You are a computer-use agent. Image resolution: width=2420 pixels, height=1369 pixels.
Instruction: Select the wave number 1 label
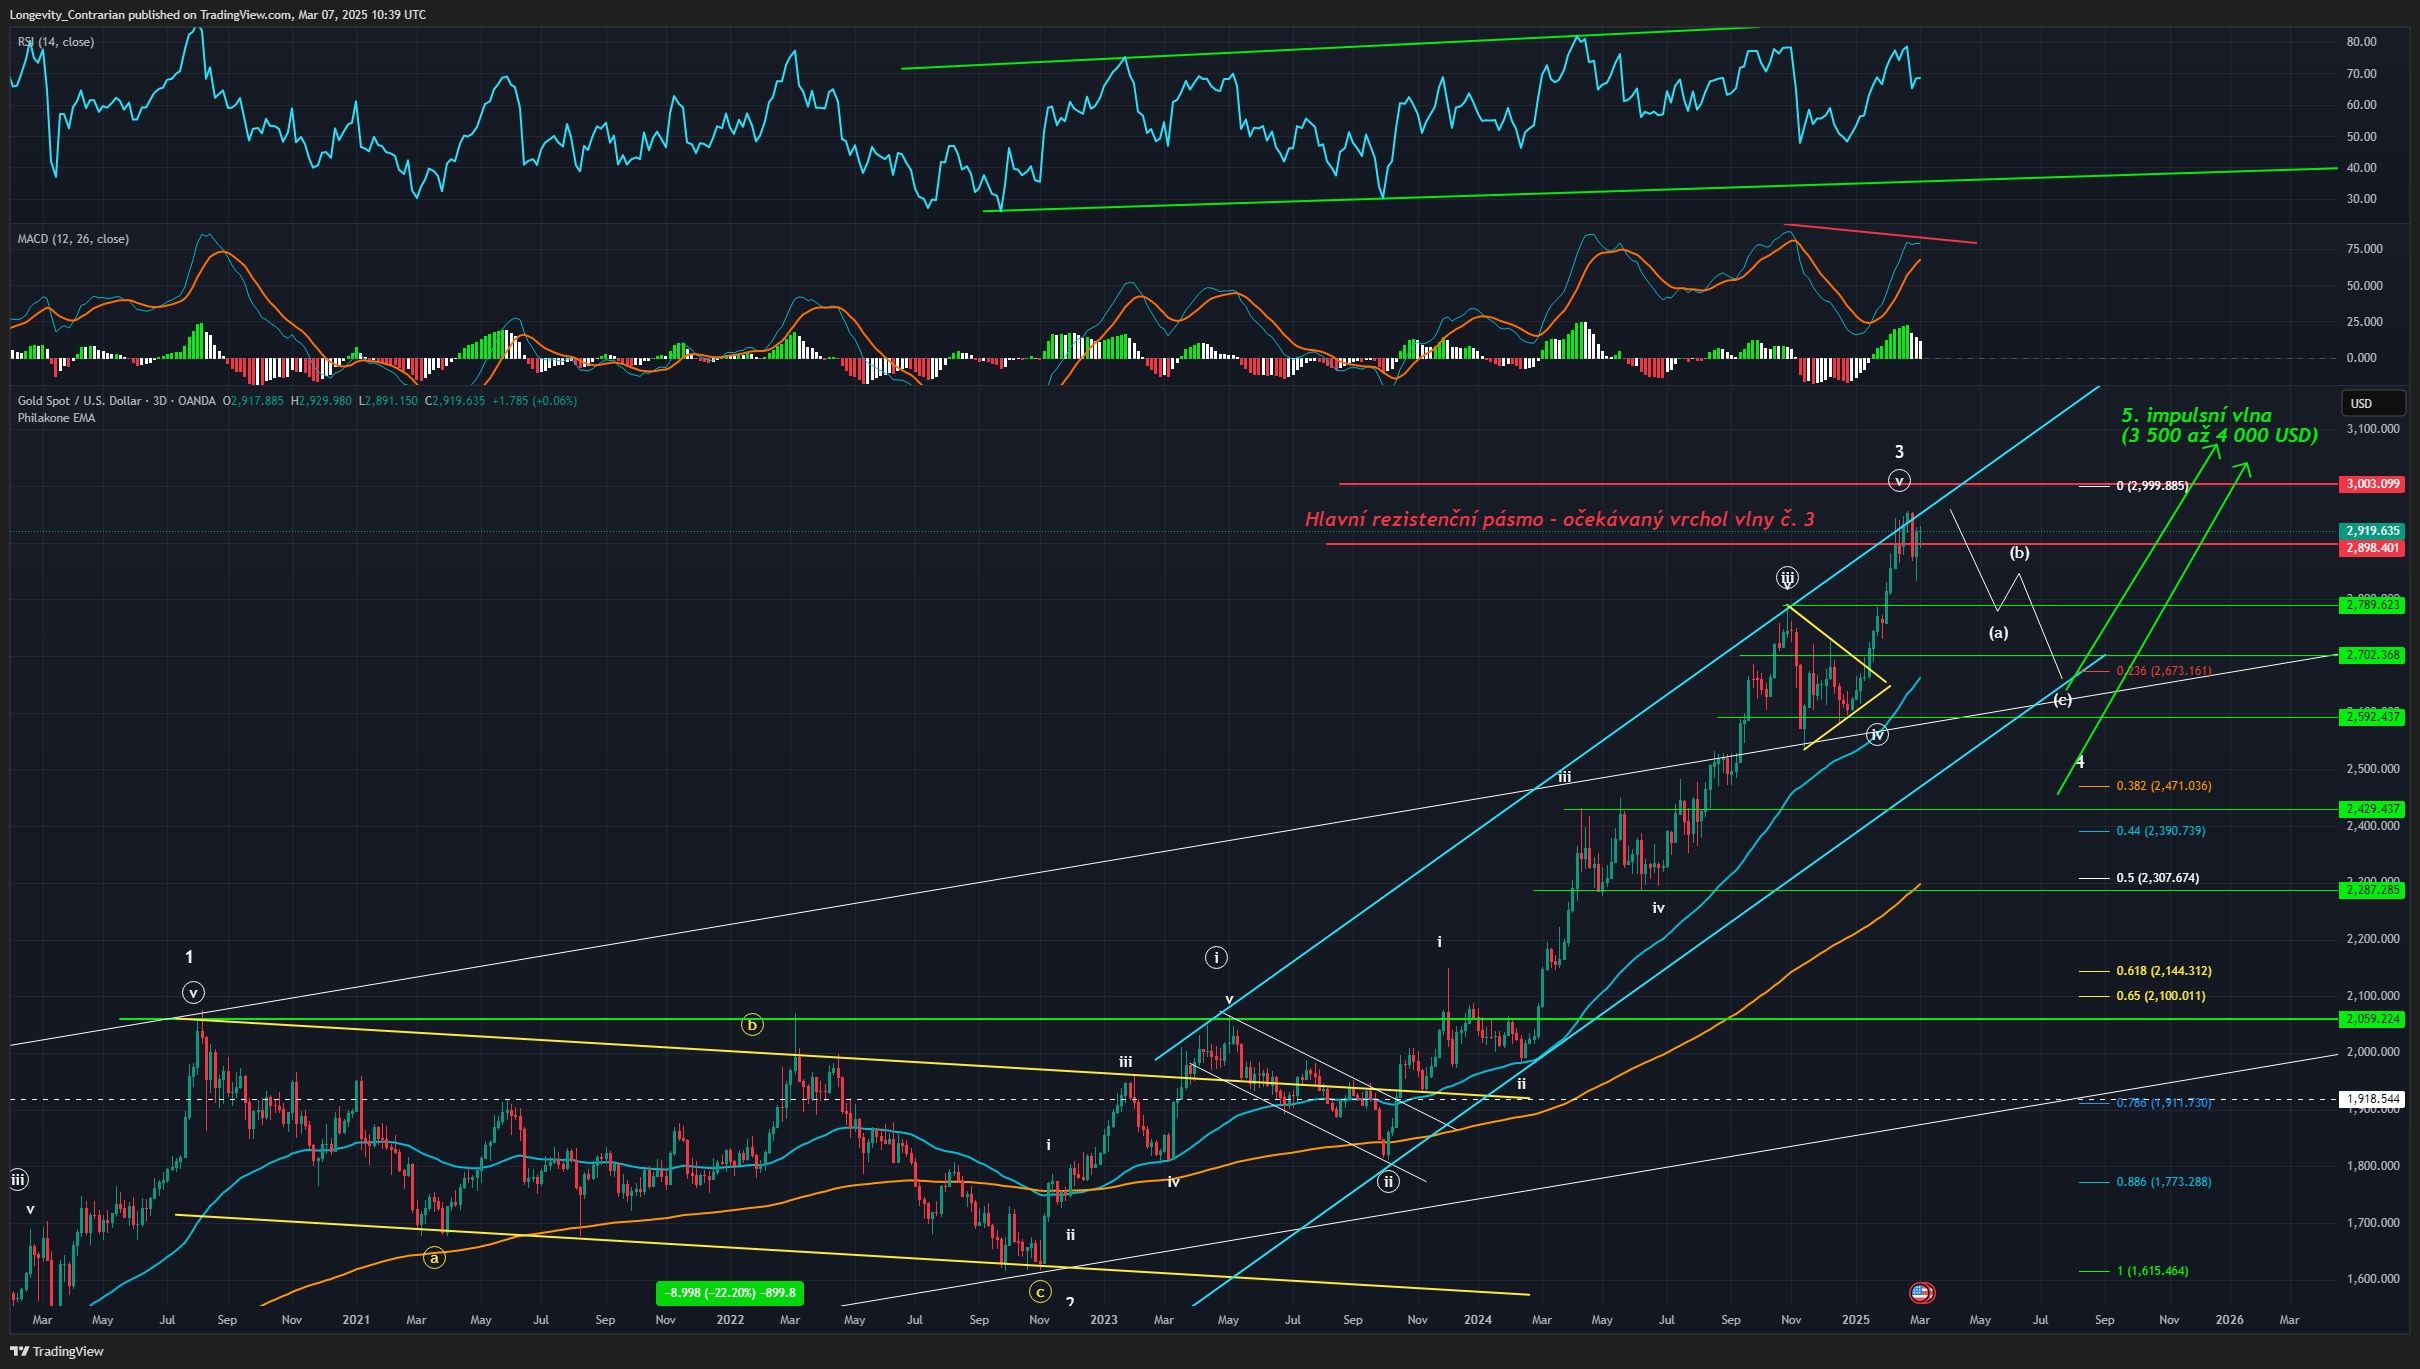tap(189, 958)
